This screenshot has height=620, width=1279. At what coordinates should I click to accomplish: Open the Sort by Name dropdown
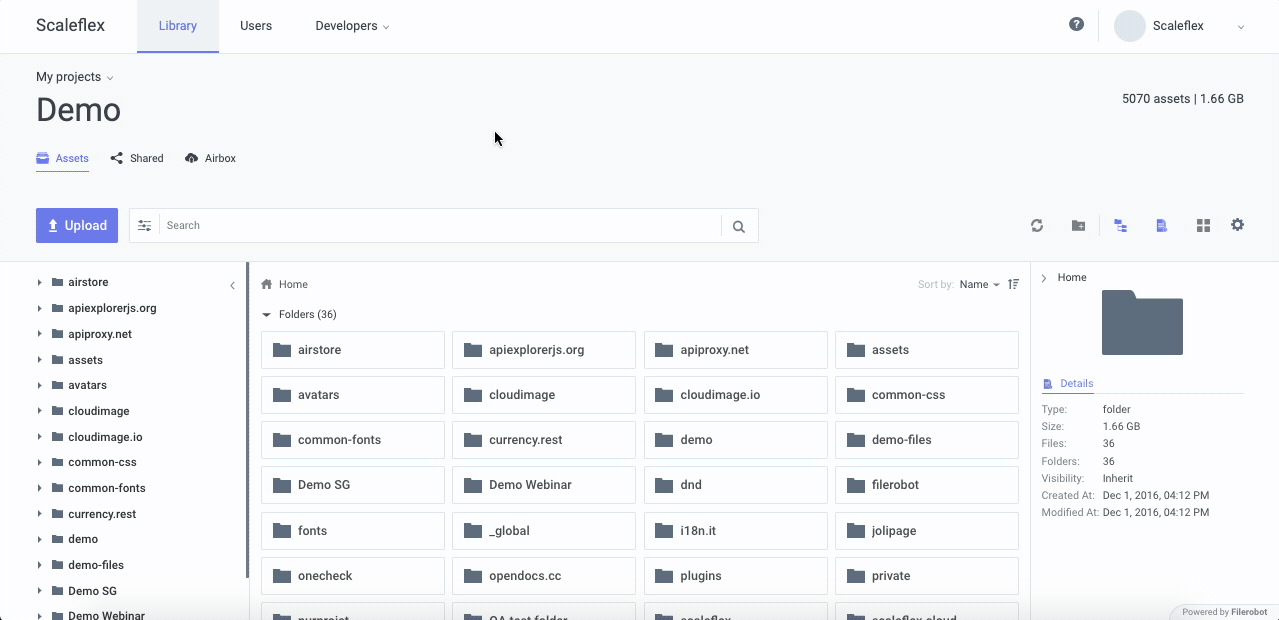[980, 284]
